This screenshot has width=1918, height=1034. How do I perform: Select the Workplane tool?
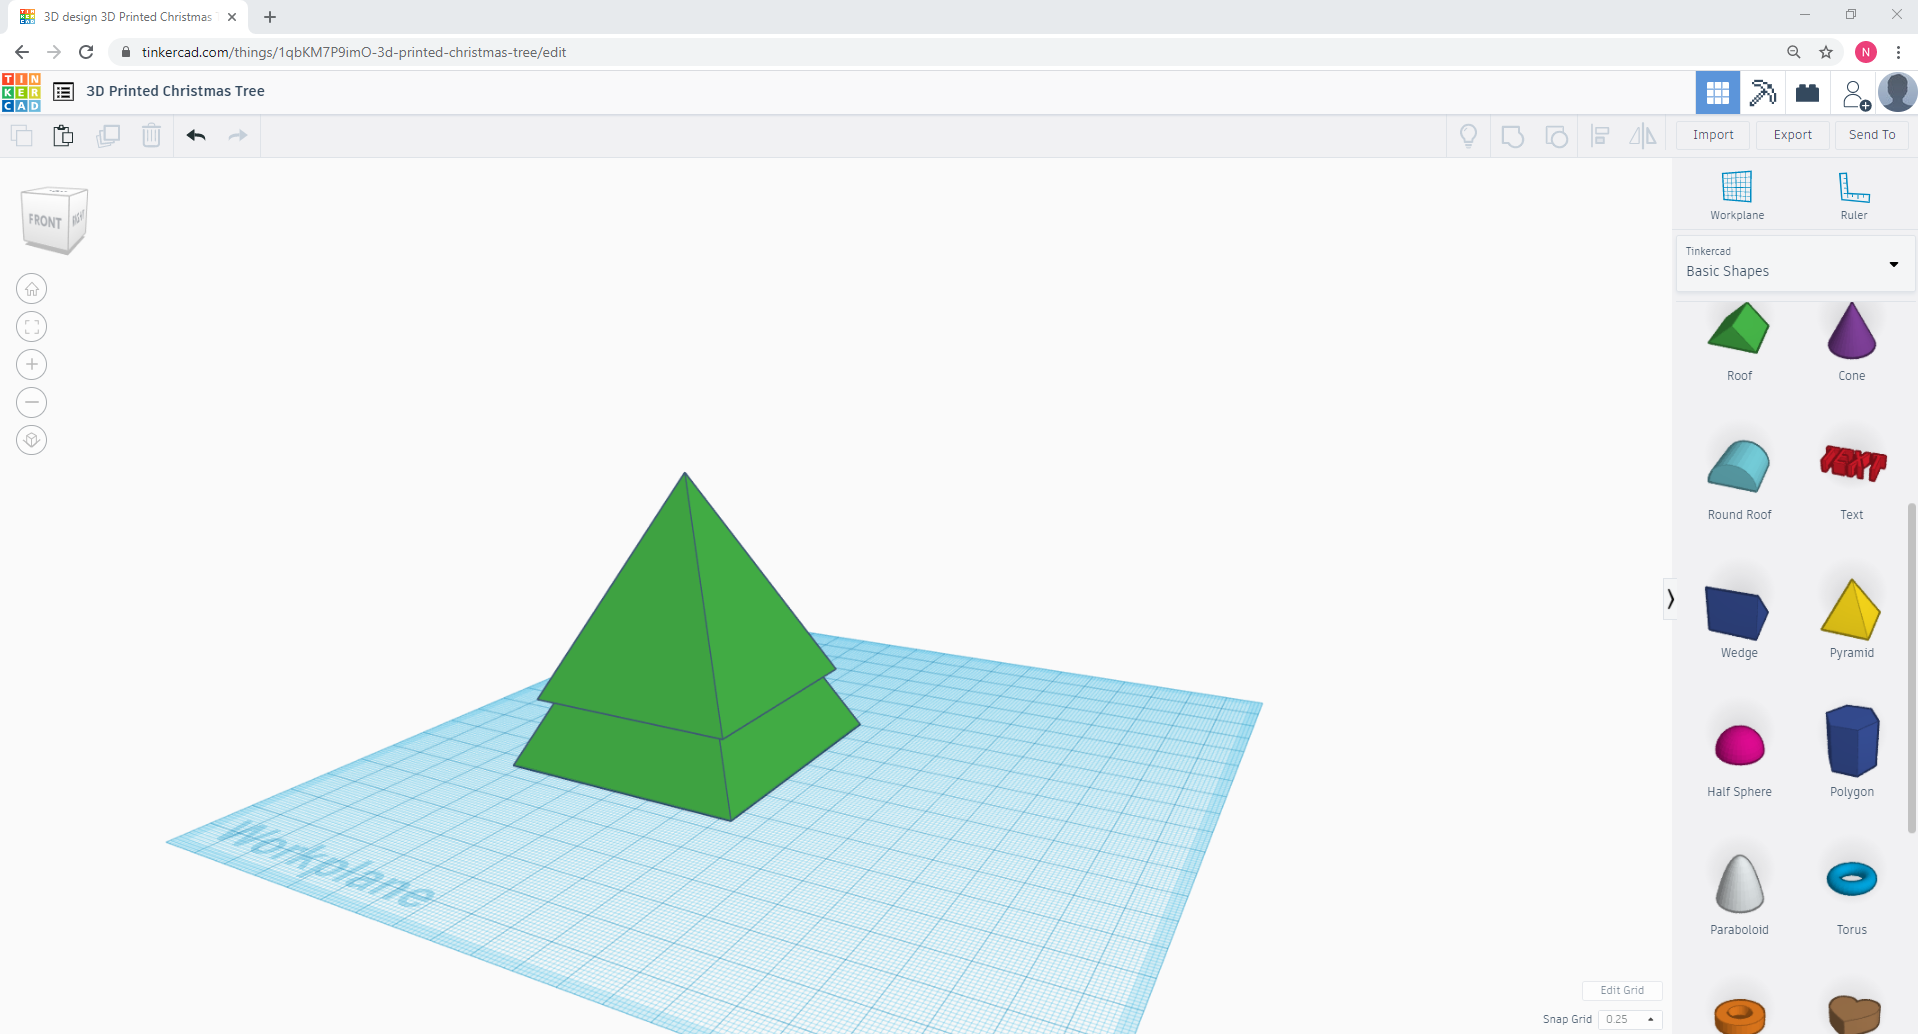[1737, 195]
